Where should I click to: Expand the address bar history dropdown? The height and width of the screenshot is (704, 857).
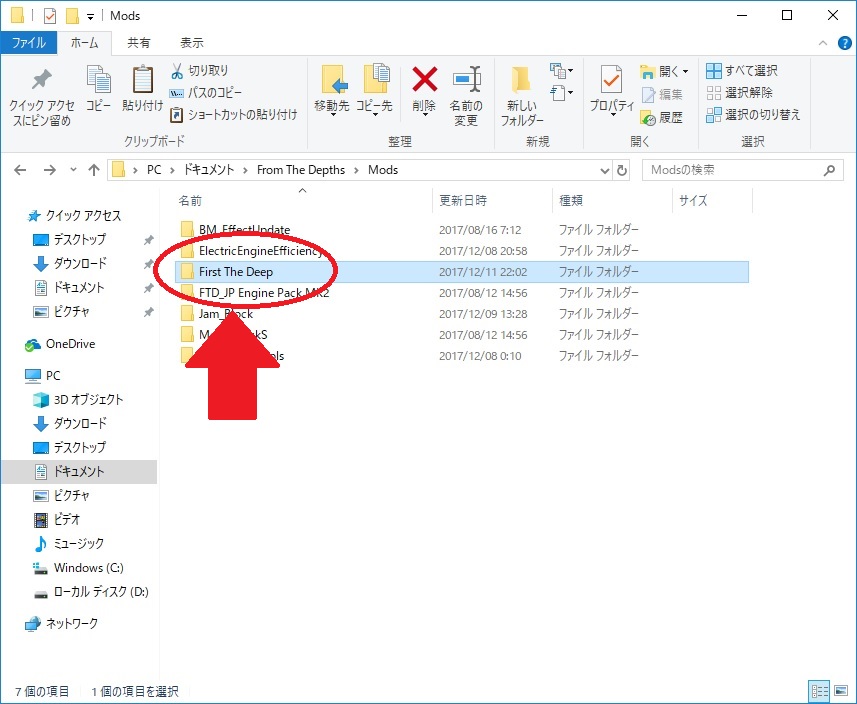tap(604, 170)
